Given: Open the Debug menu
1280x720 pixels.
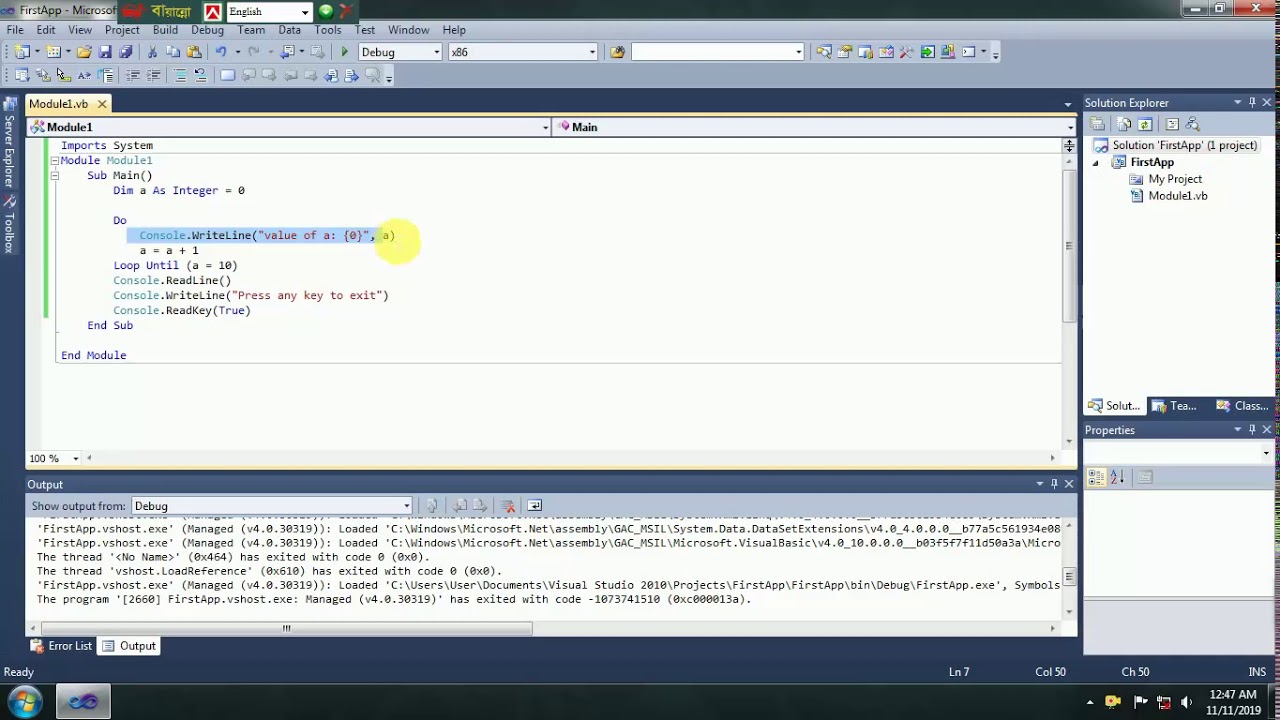Looking at the screenshot, I should tap(207, 30).
